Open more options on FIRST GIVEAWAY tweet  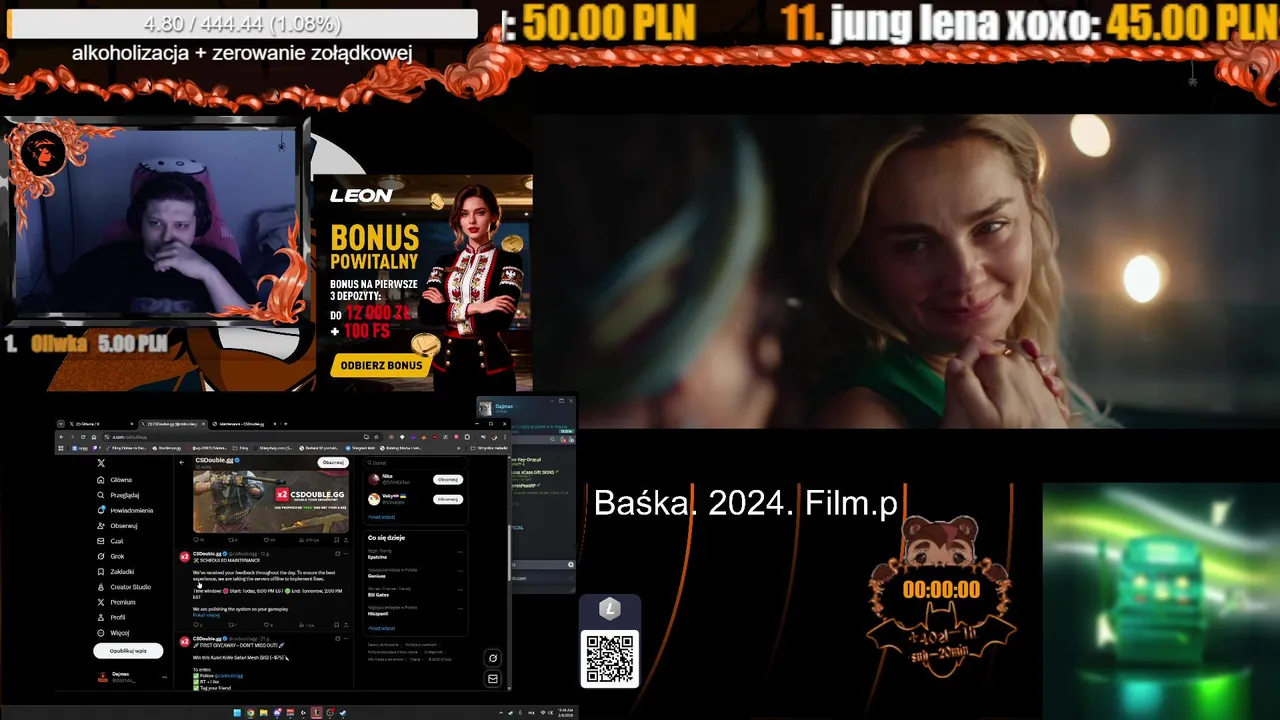[346, 638]
